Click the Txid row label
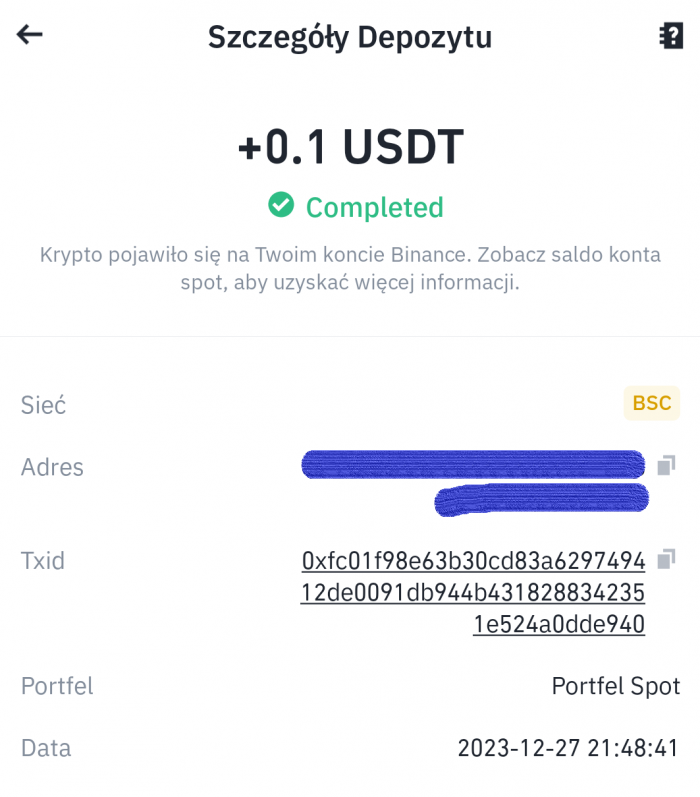Viewport: 700px width, 797px height. point(43,560)
